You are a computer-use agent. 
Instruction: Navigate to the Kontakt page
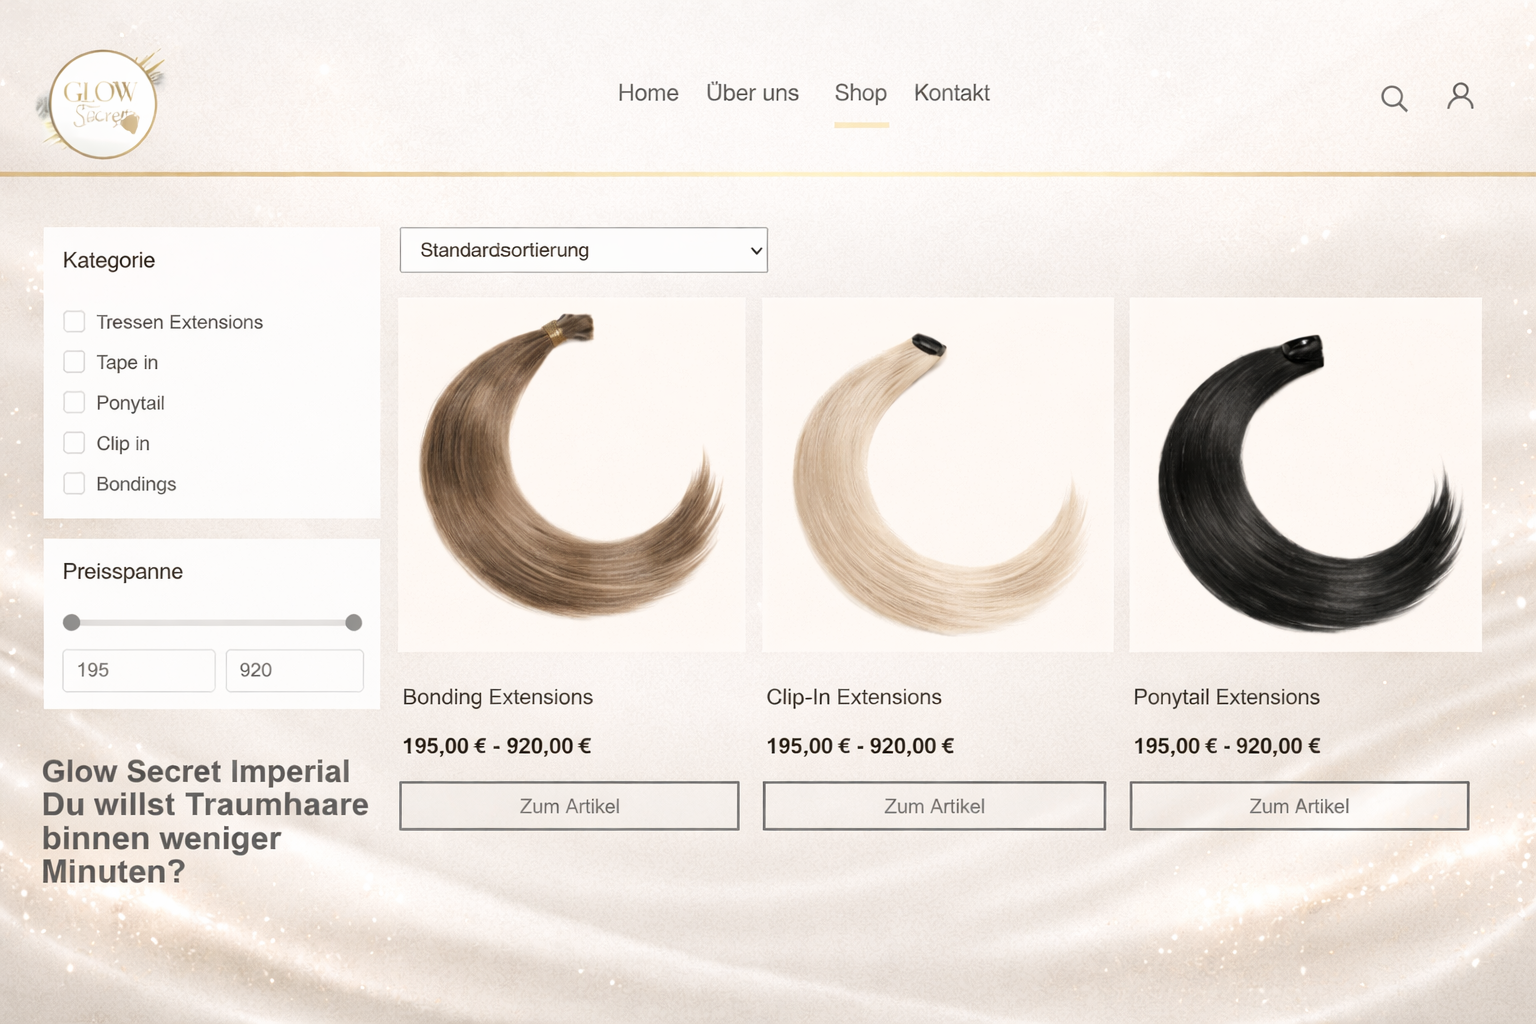tap(951, 93)
